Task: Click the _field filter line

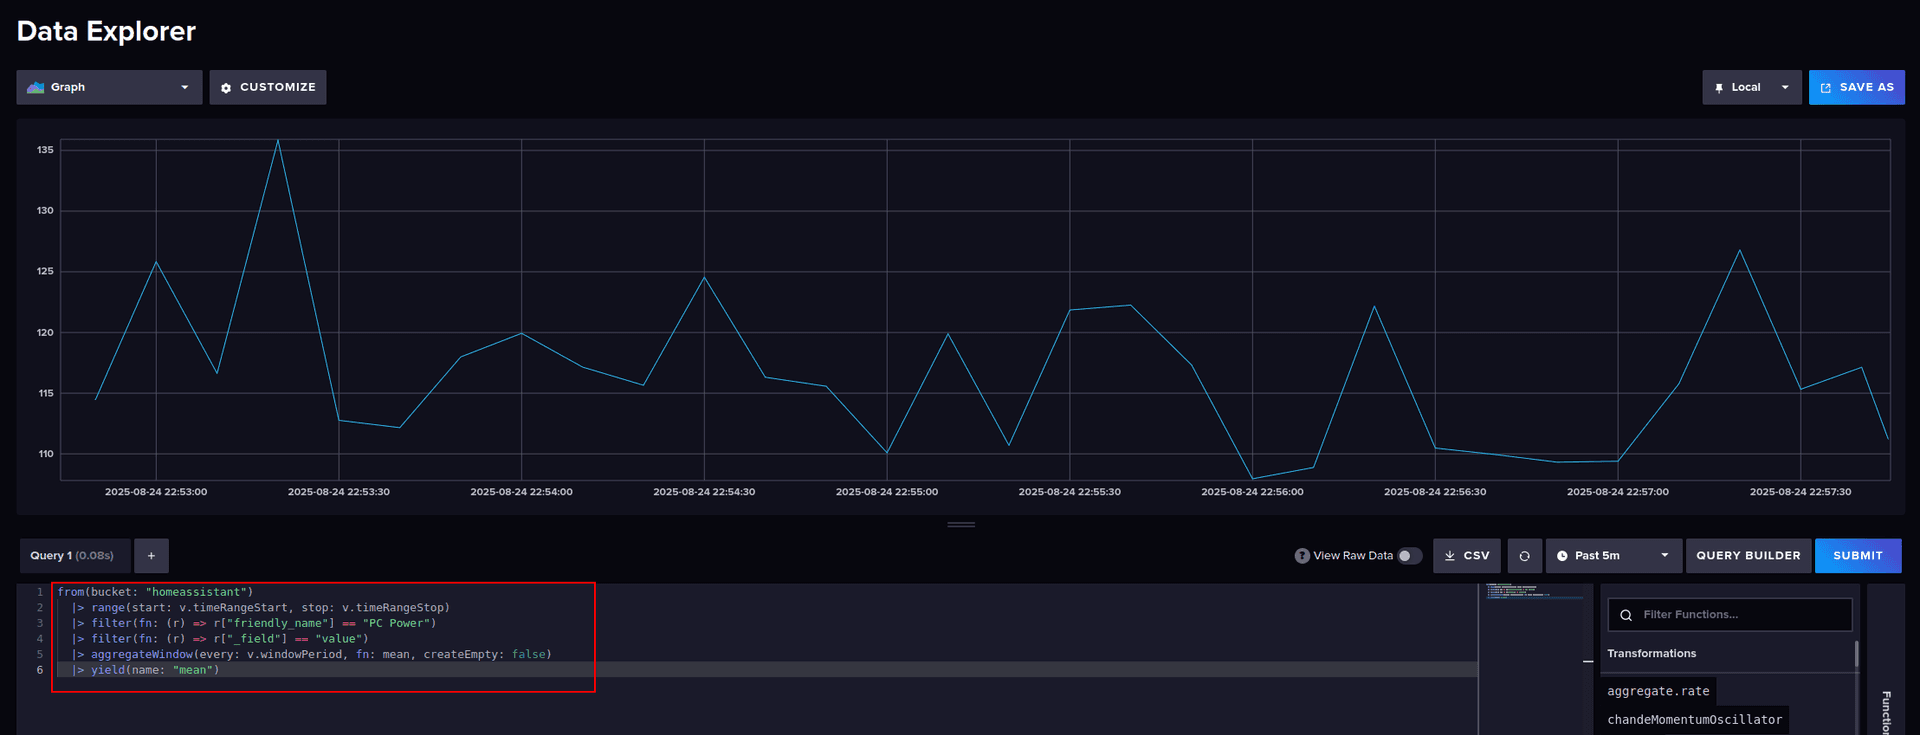Action: [x=220, y=639]
